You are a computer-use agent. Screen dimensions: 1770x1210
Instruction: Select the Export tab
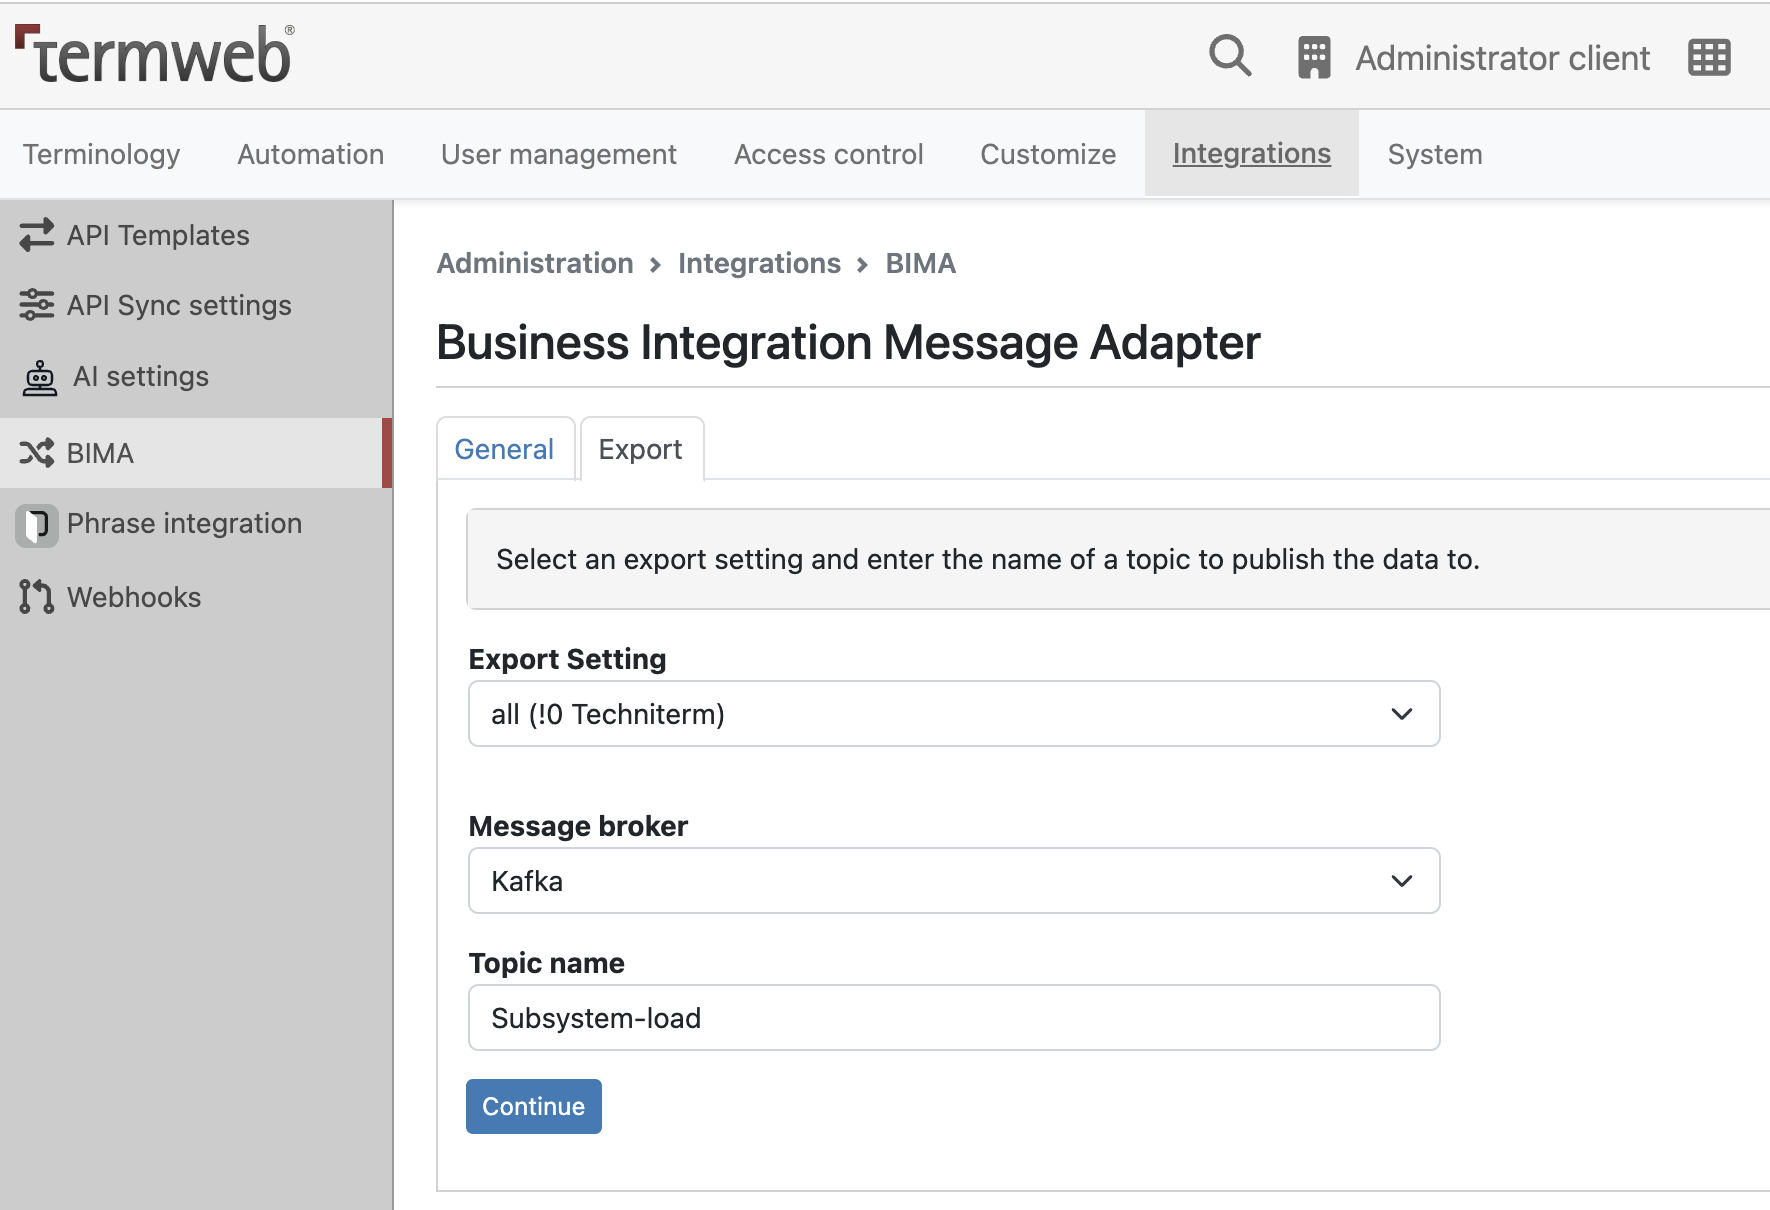(641, 449)
